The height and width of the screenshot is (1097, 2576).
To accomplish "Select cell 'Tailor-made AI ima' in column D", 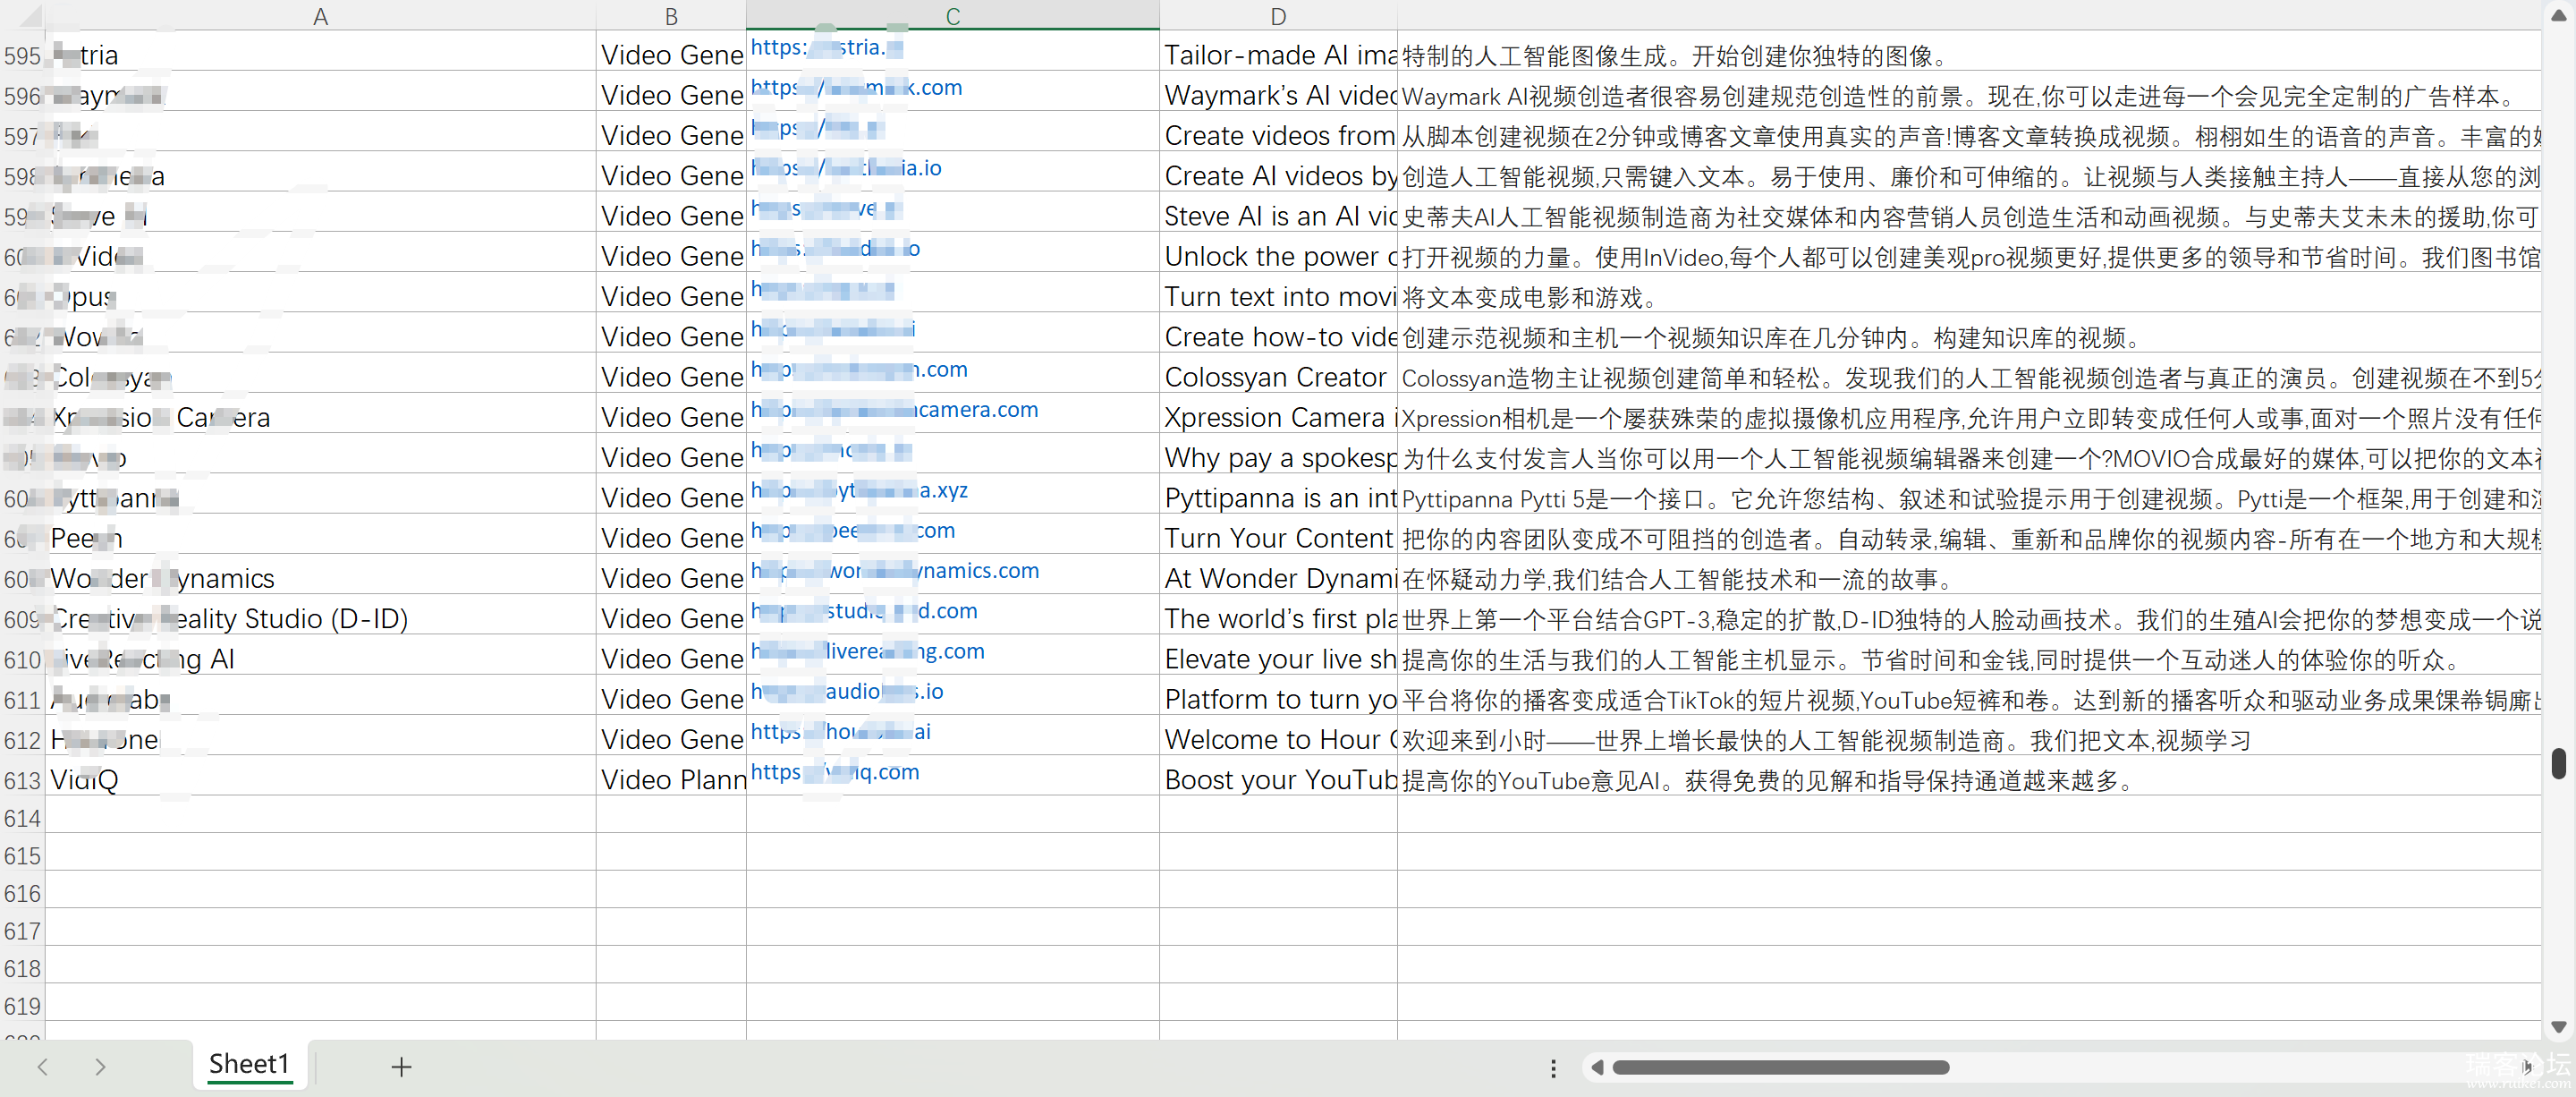I will click(x=1278, y=51).
